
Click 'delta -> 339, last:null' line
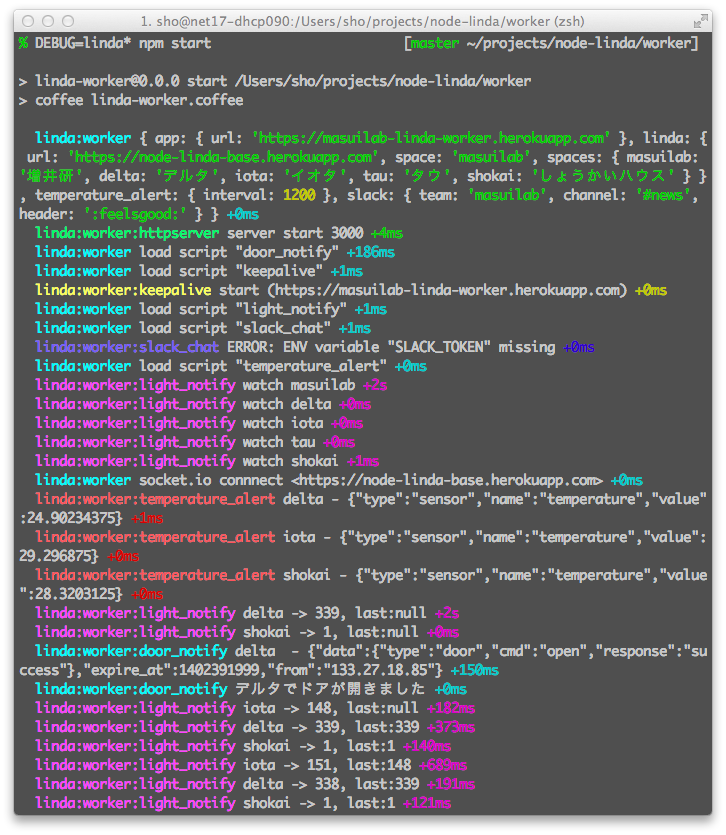[247, 613]
